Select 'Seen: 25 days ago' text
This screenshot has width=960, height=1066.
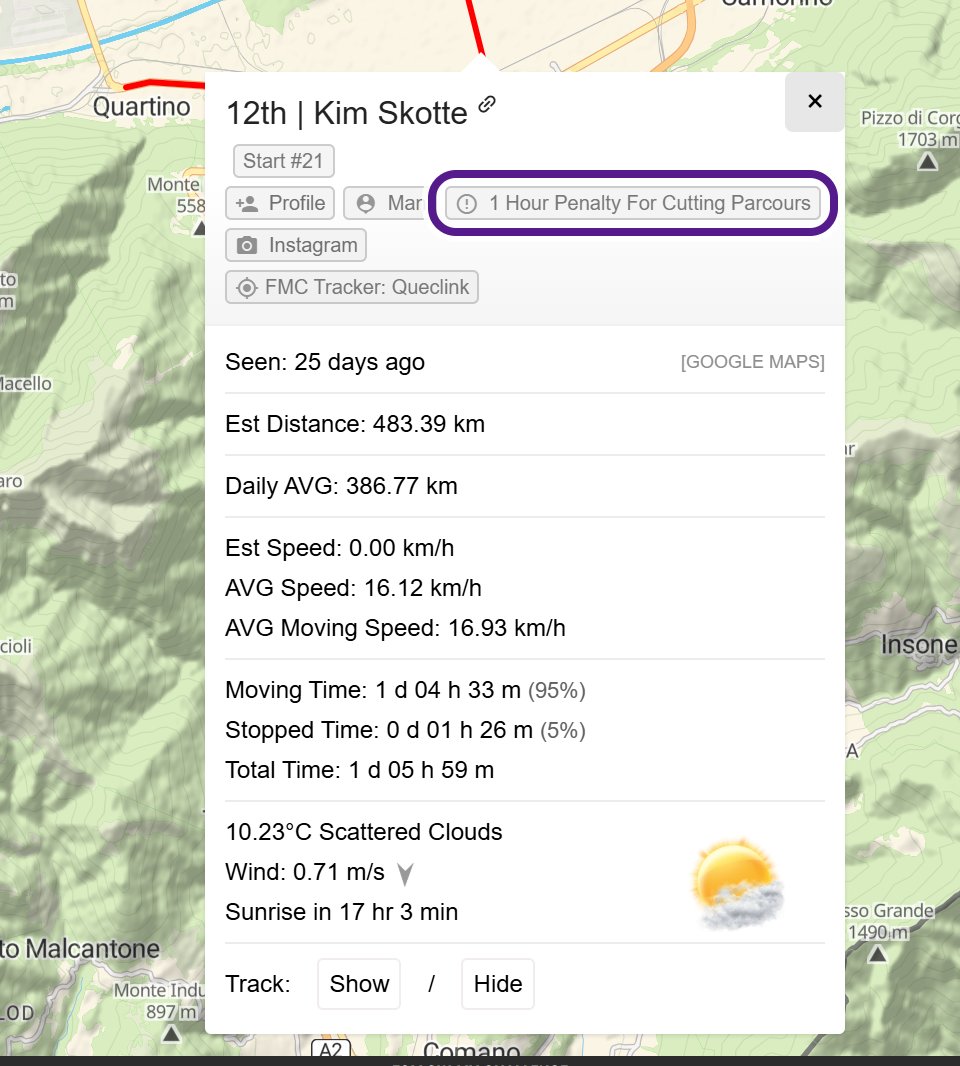(325, 362)
